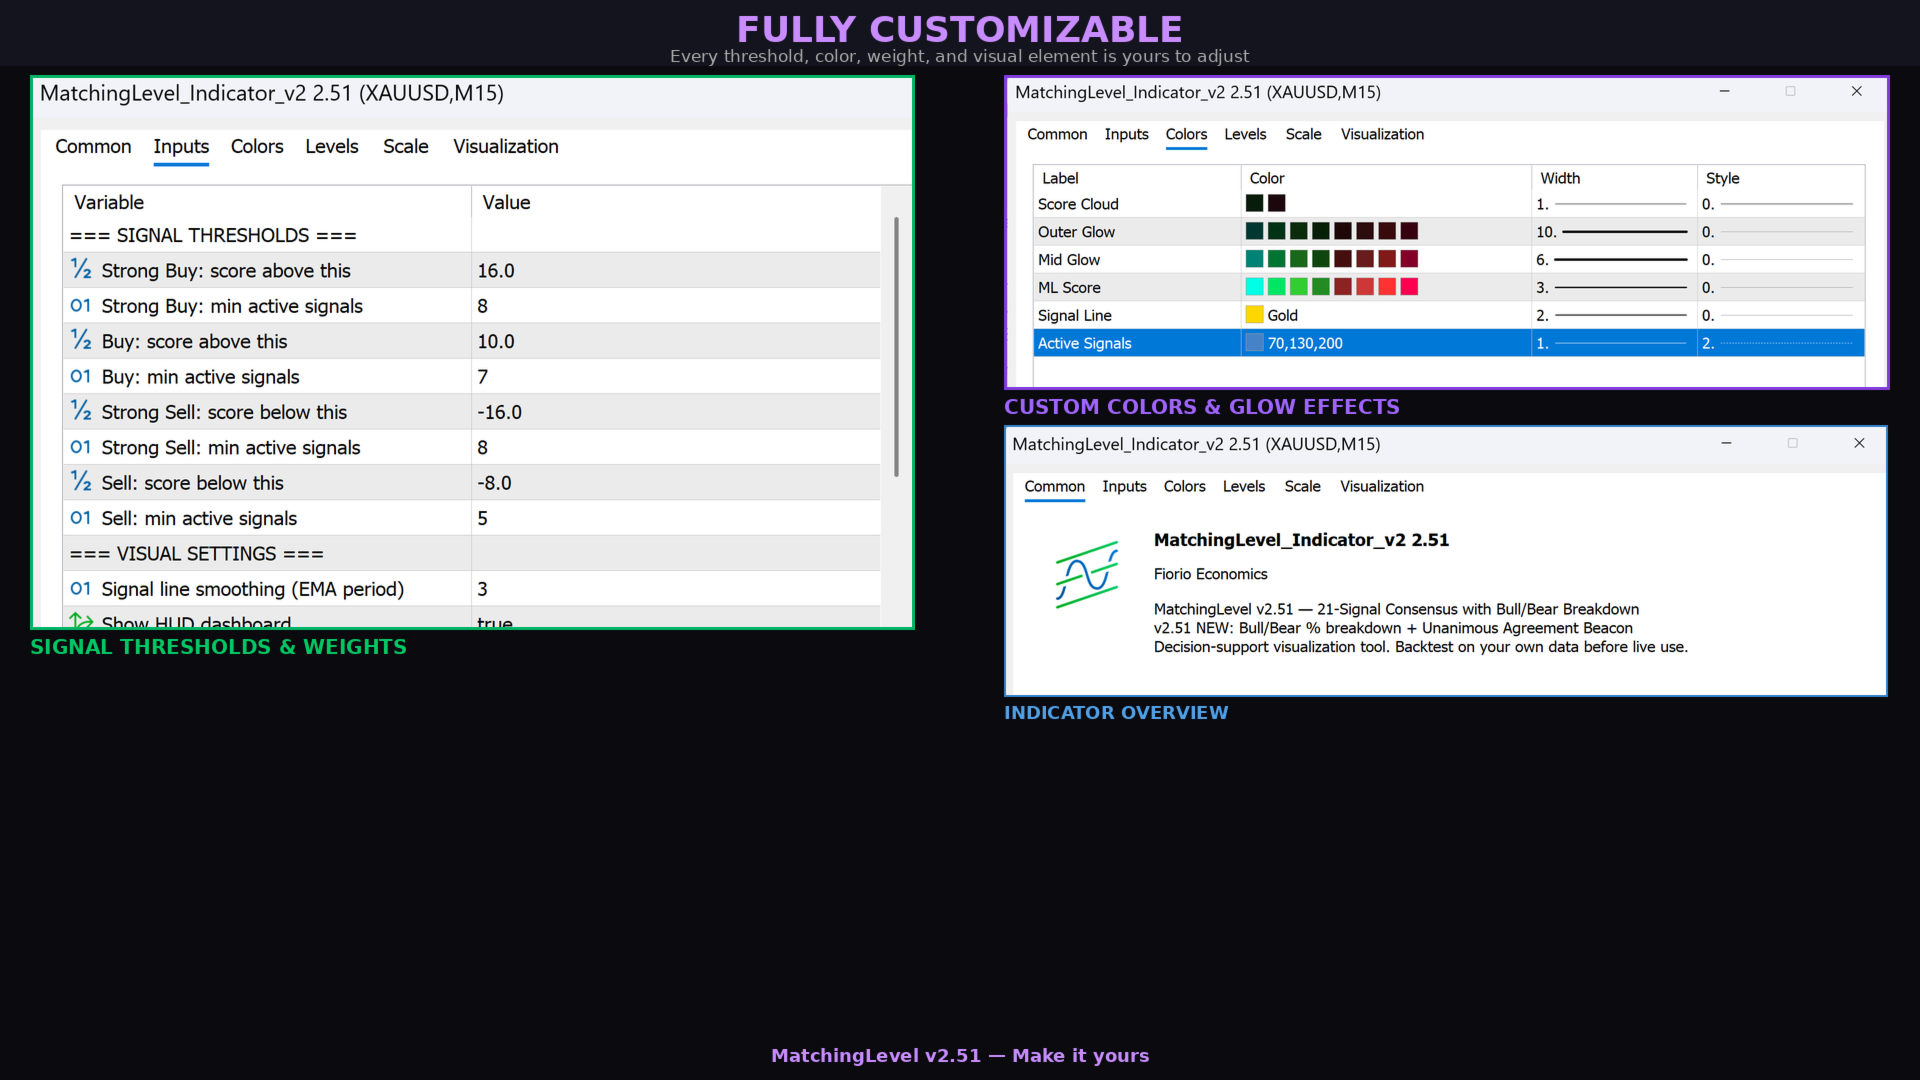Click the fraction icon beside Sell score below
The height and width of the screenshot is (1080, 1920).
[x=81, y=483]
